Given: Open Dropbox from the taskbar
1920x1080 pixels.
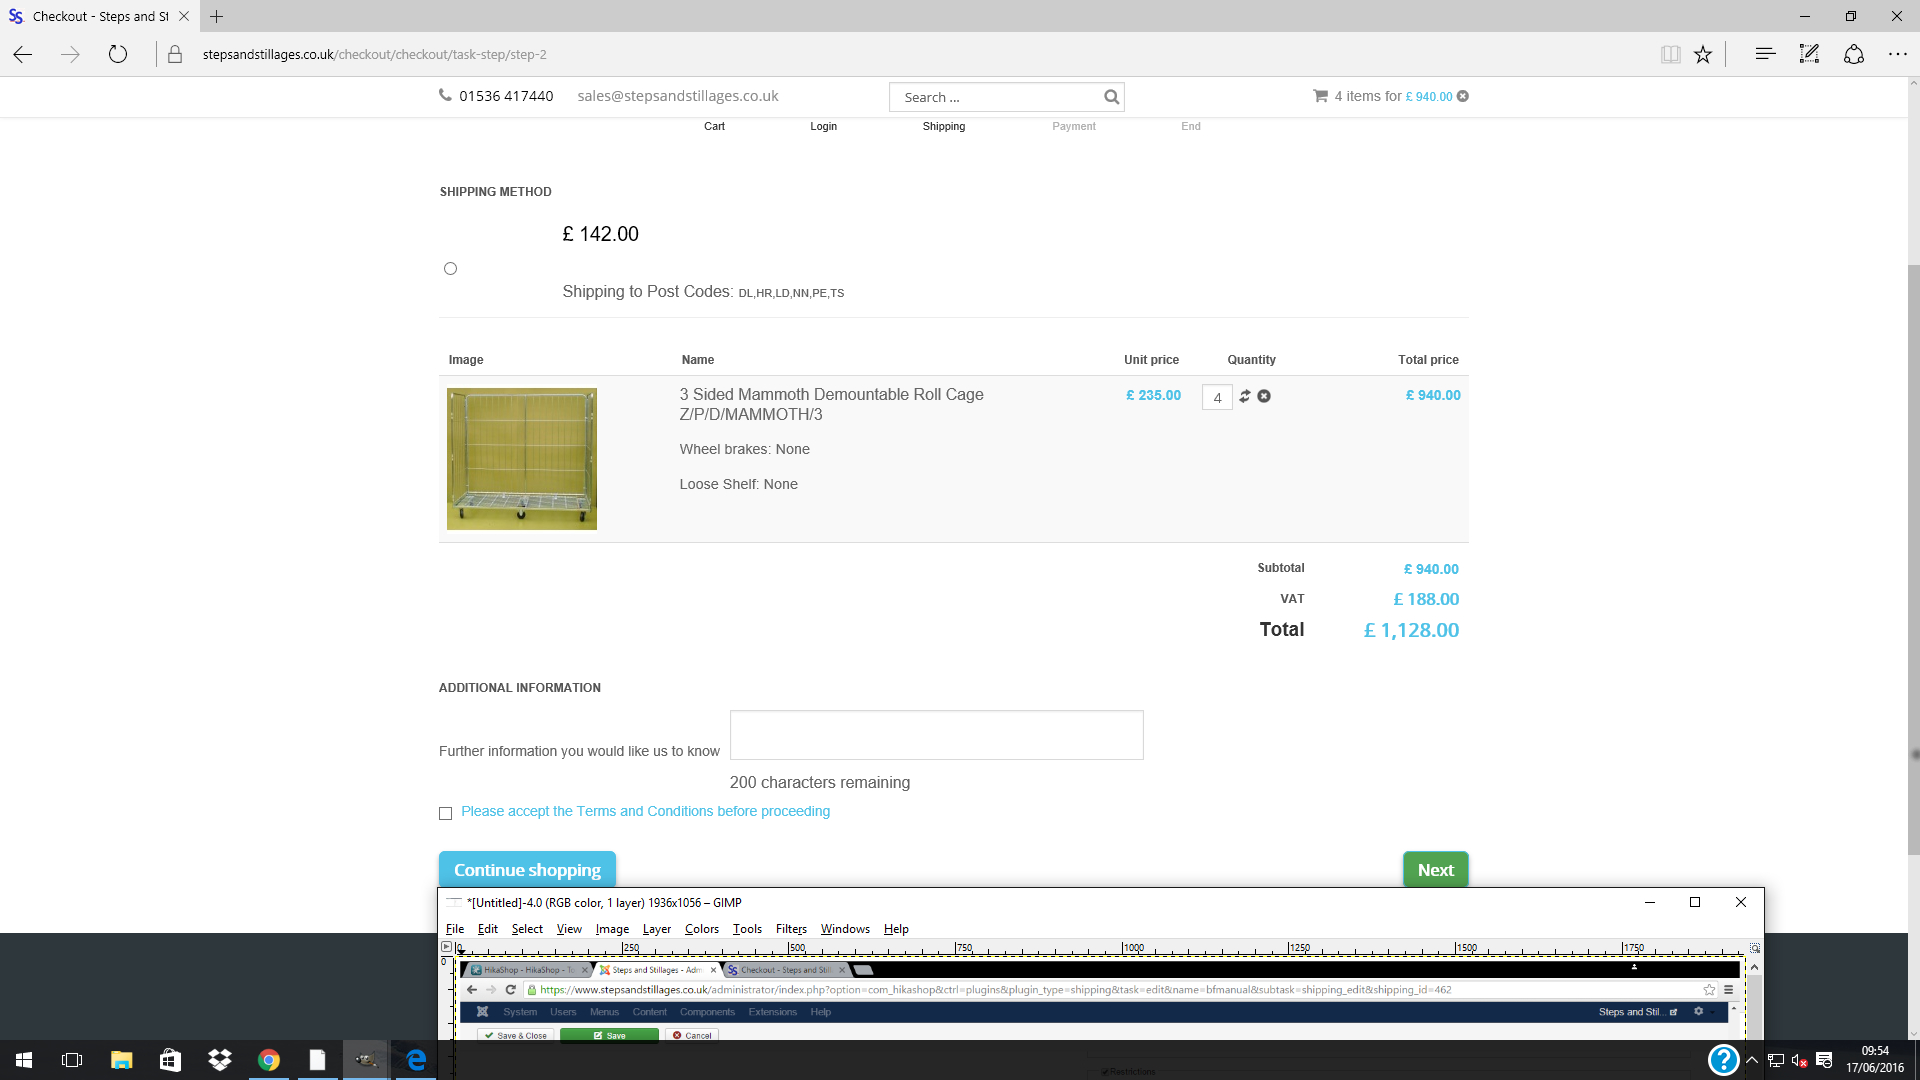Looking at the screenshot, I should [x=219, y=1060].
